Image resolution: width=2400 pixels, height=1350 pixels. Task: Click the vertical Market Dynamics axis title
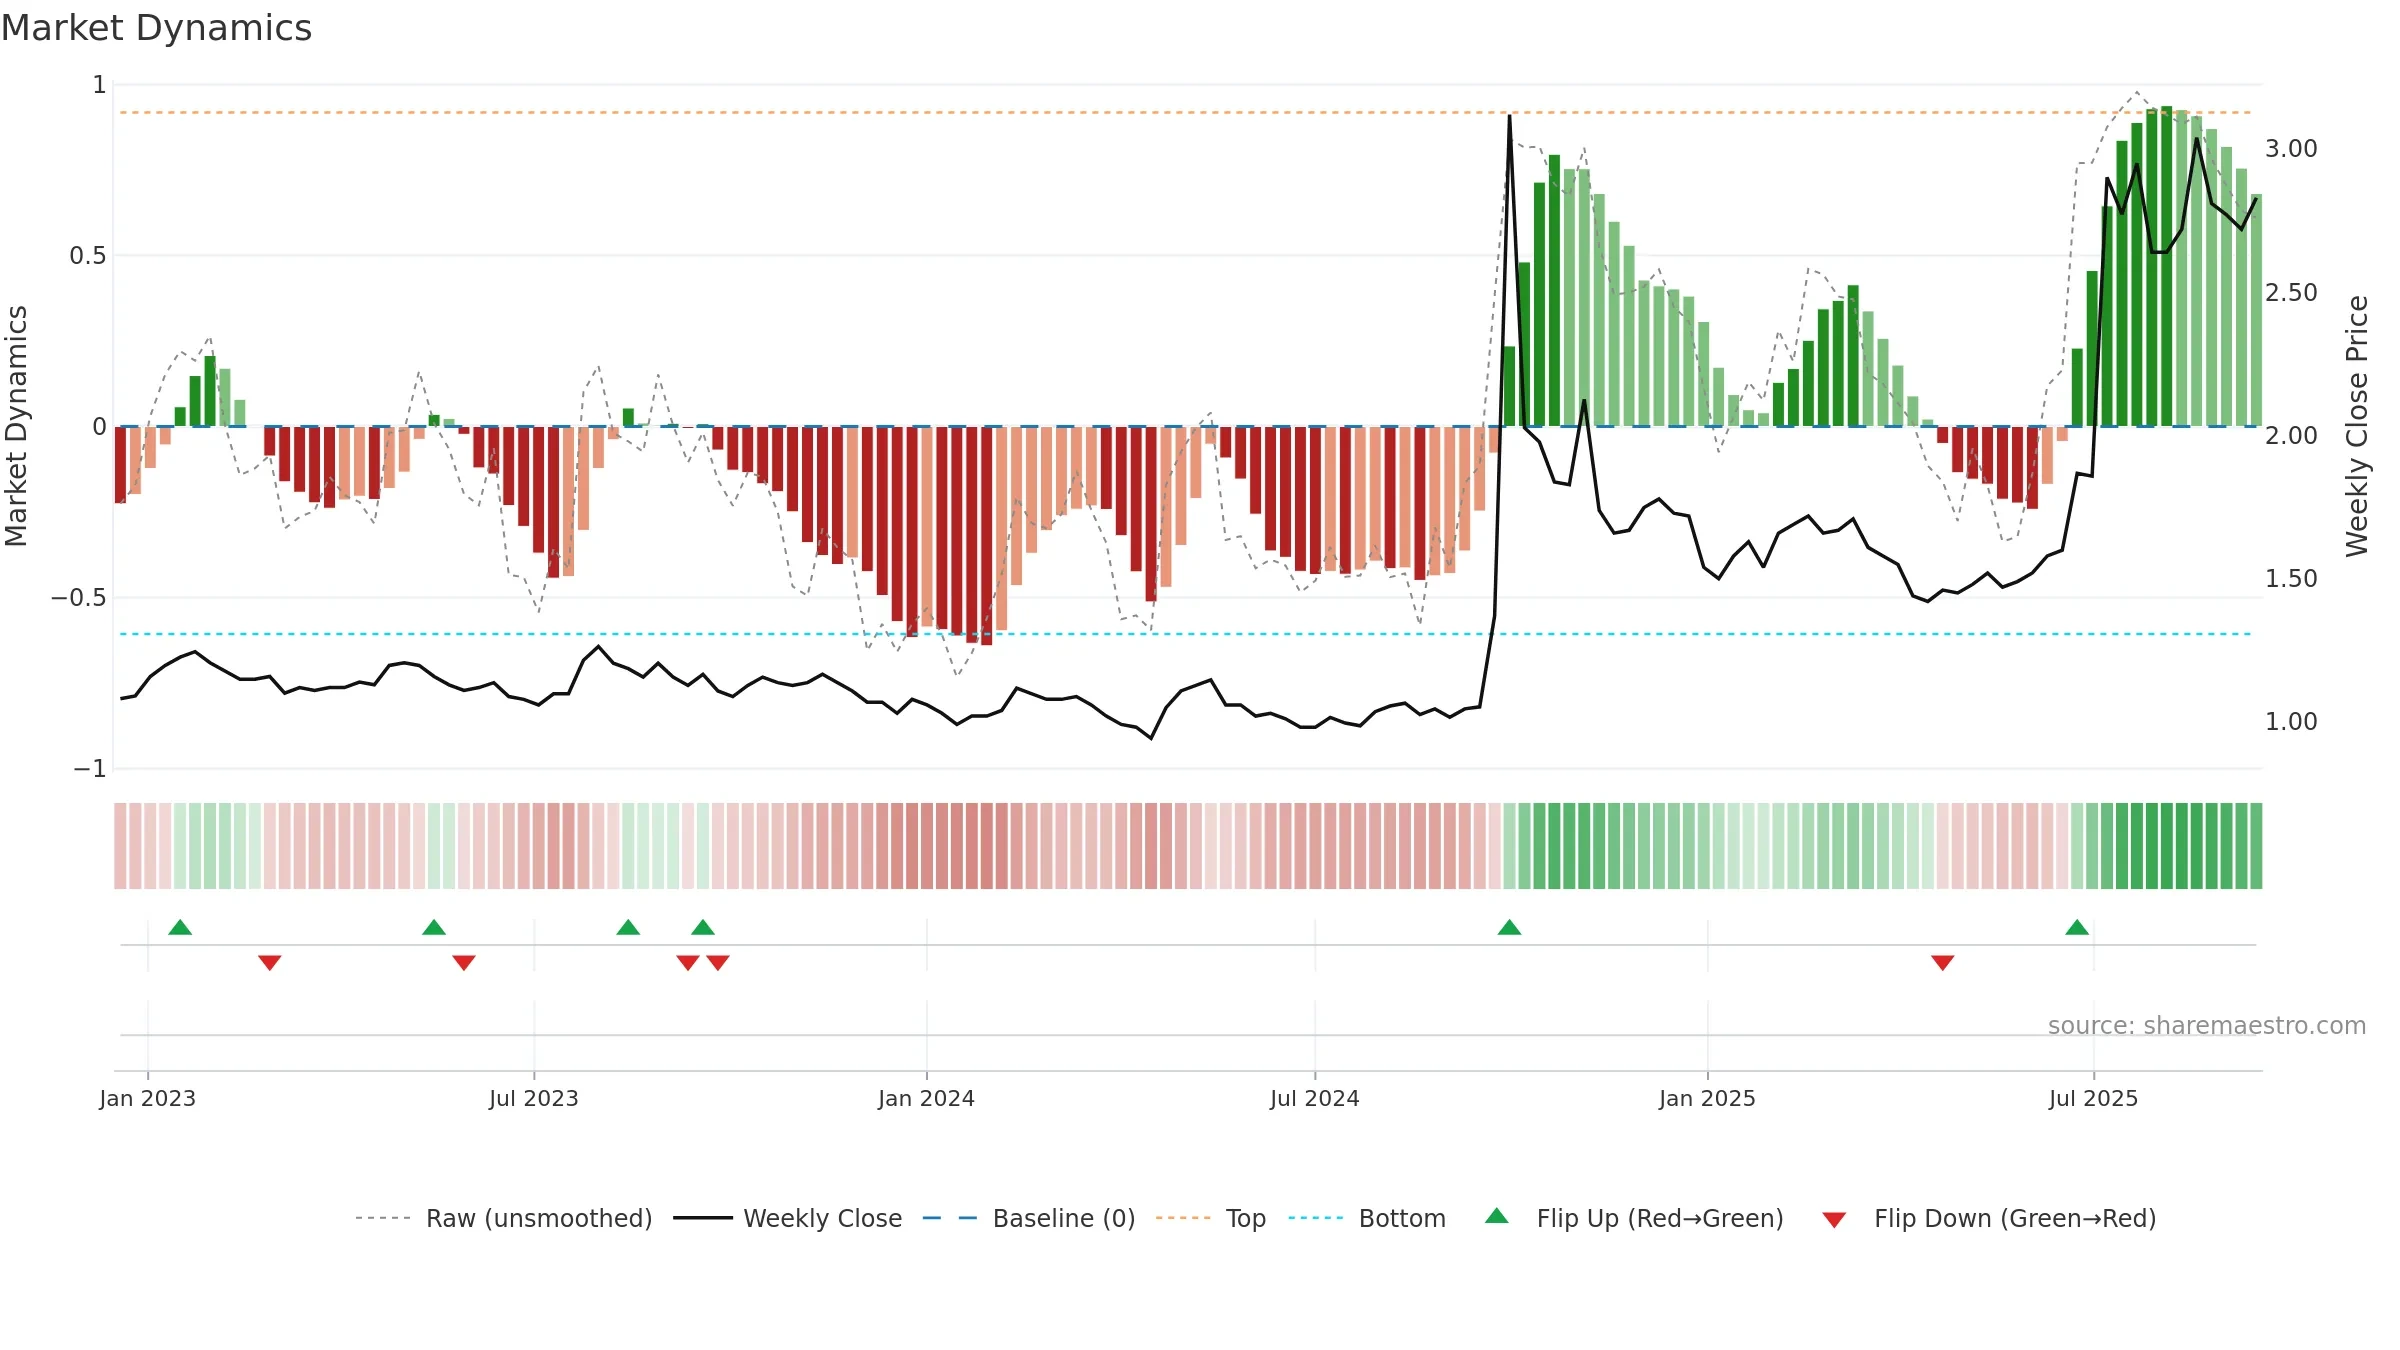point(16,426)
